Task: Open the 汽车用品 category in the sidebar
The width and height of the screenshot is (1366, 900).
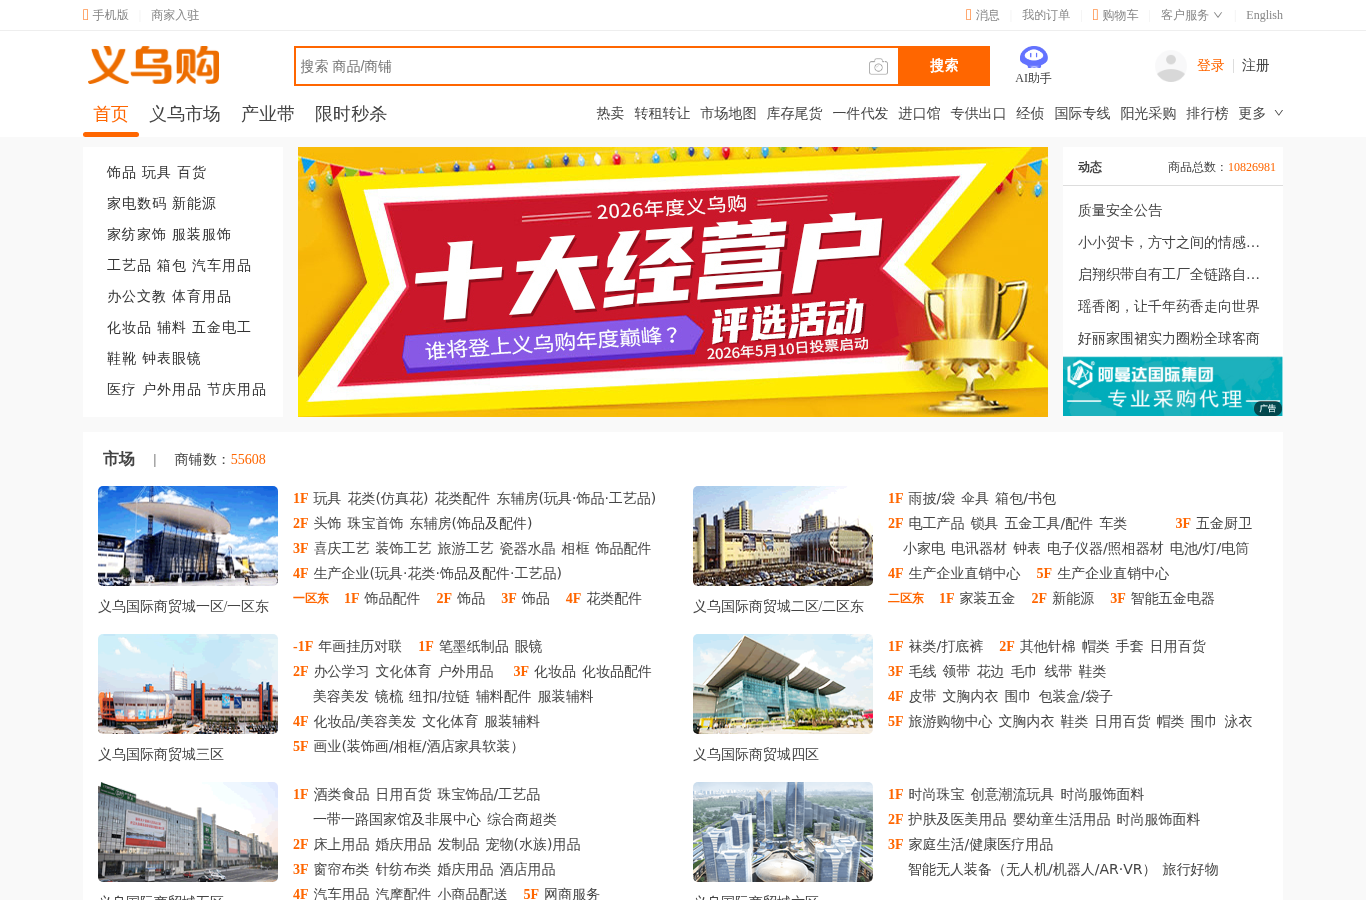Action: 221,265
